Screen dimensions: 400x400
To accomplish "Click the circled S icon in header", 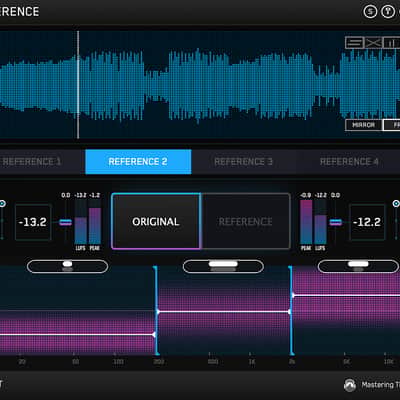I will click(x=370, y=12).
